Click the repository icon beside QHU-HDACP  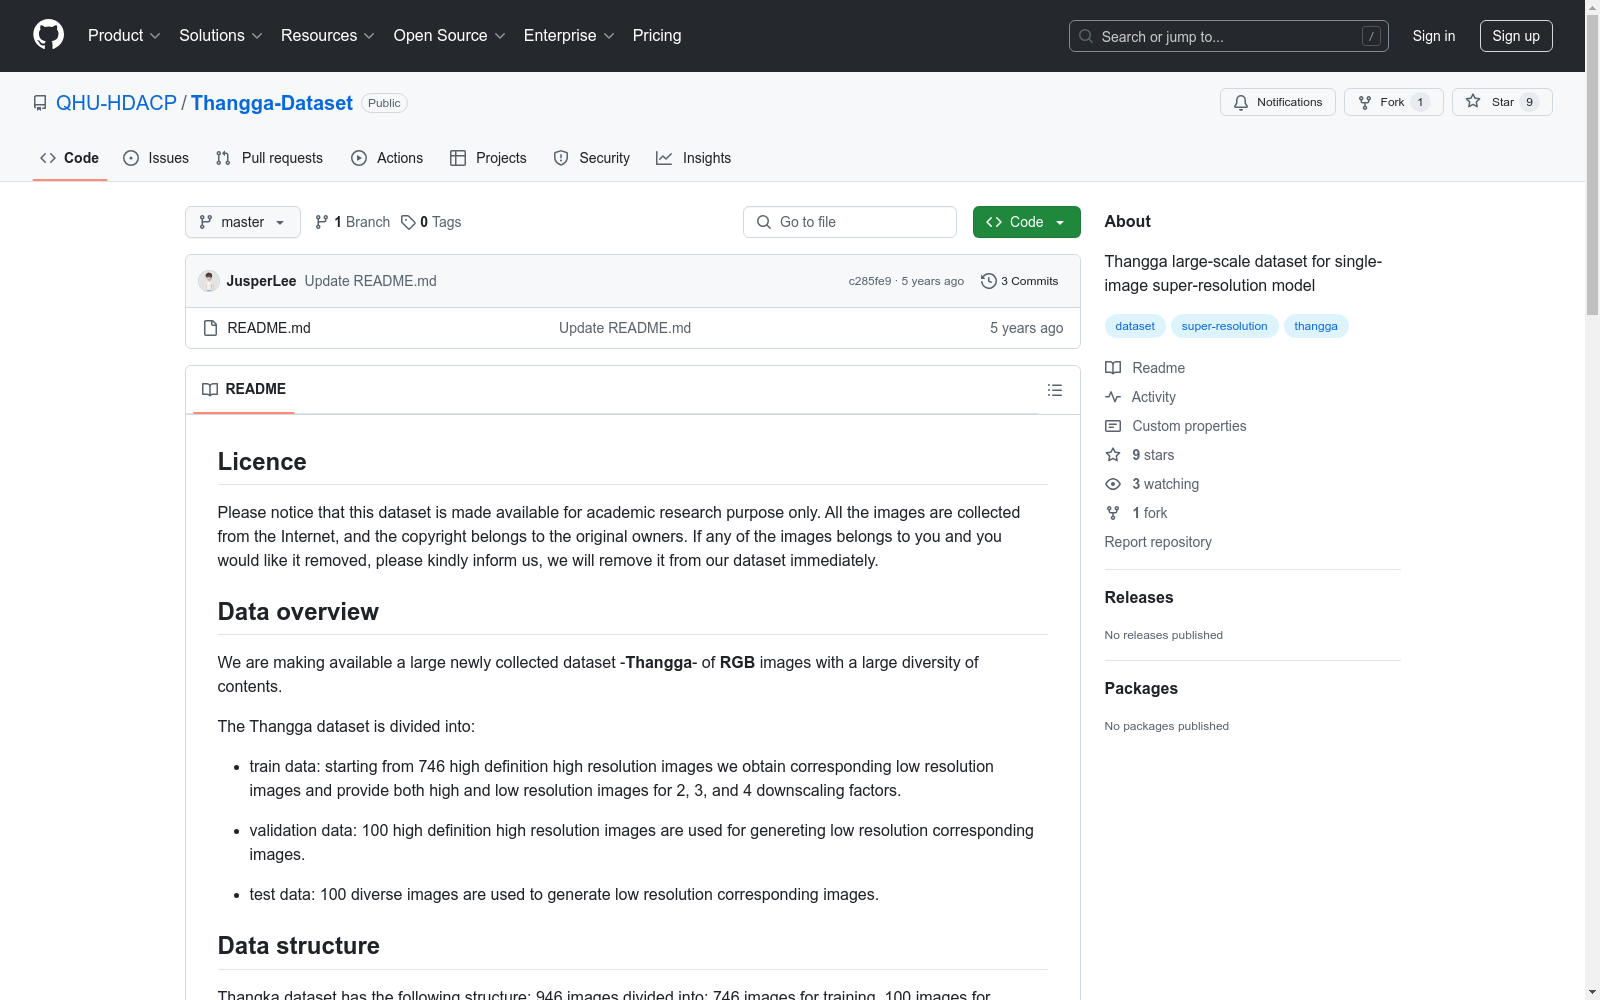pos(40,103)
